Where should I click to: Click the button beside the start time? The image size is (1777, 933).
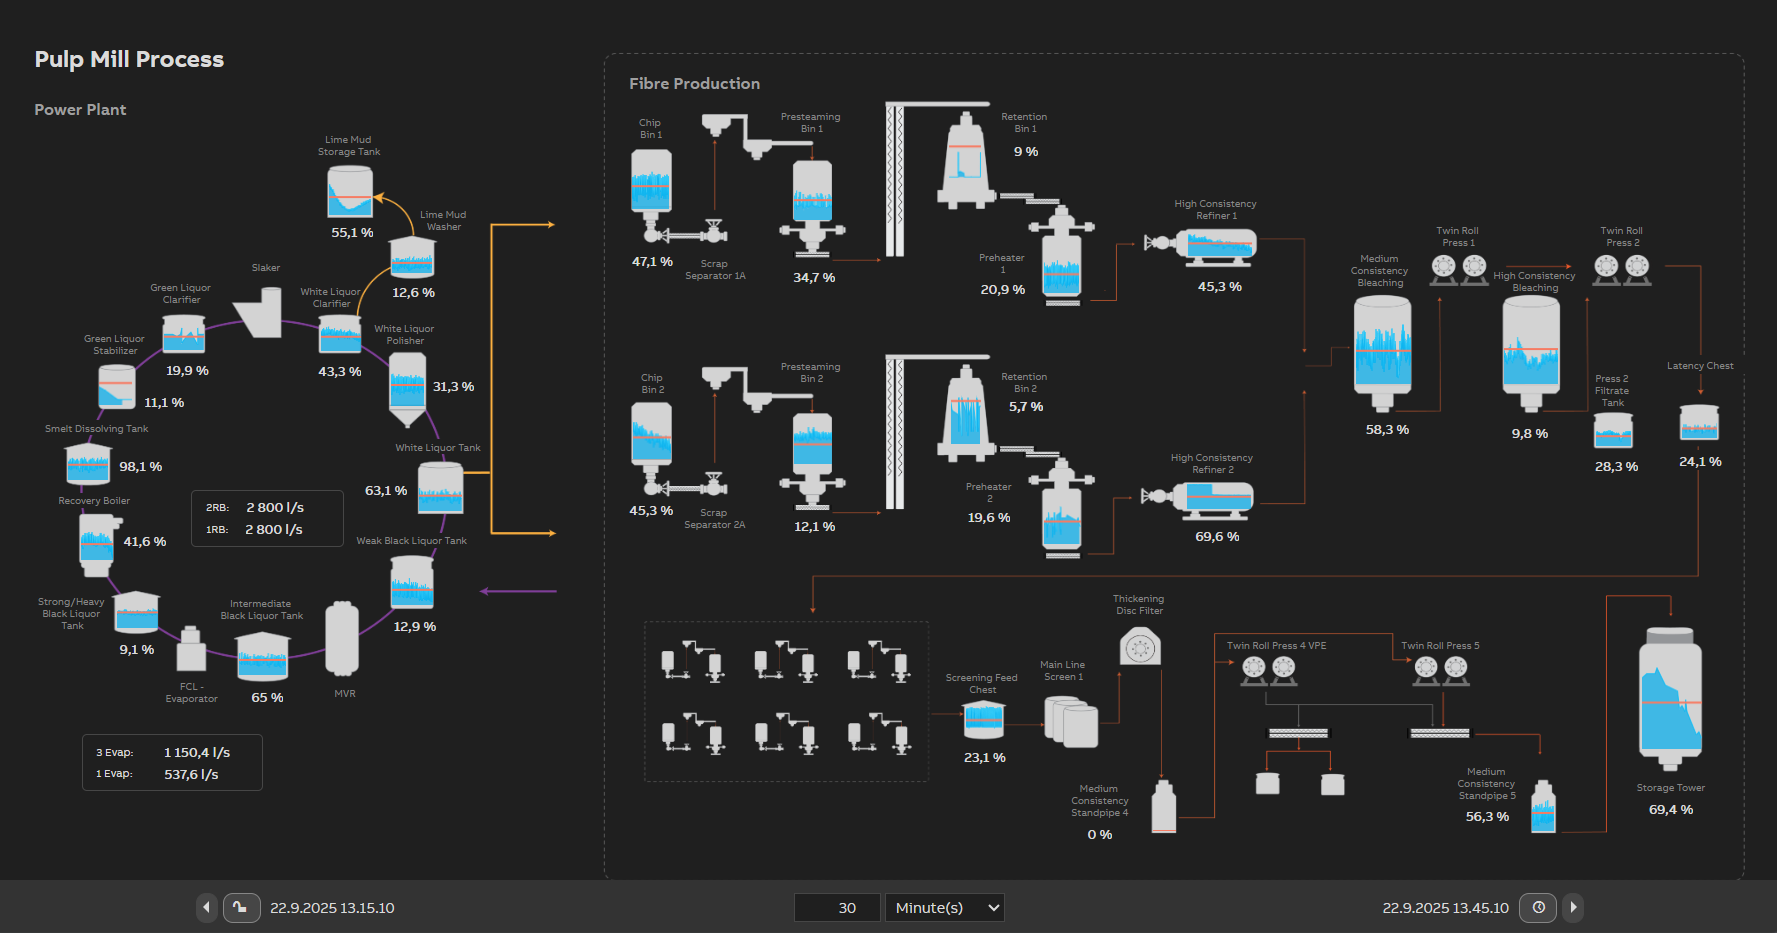point(241,907)
